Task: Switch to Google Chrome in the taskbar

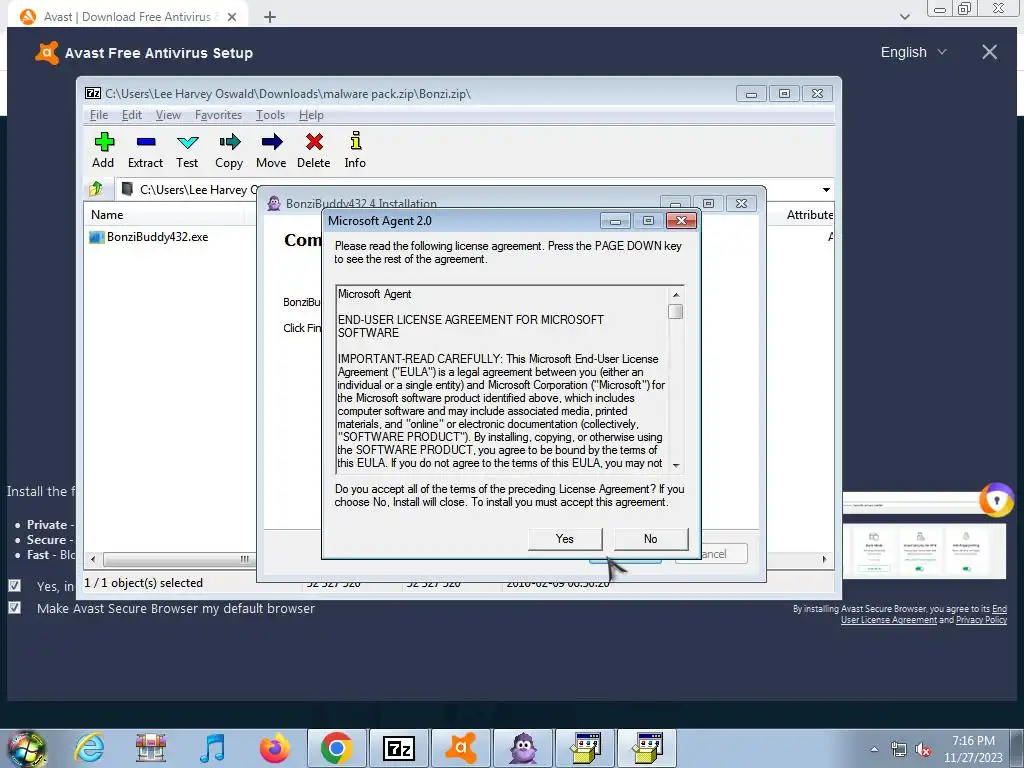Action: coord(336,748)
